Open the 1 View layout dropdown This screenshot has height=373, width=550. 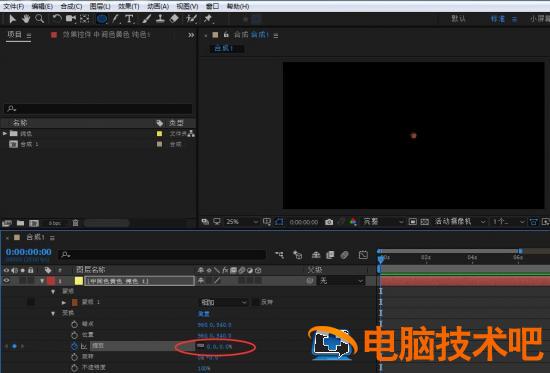tap(508, 222)
